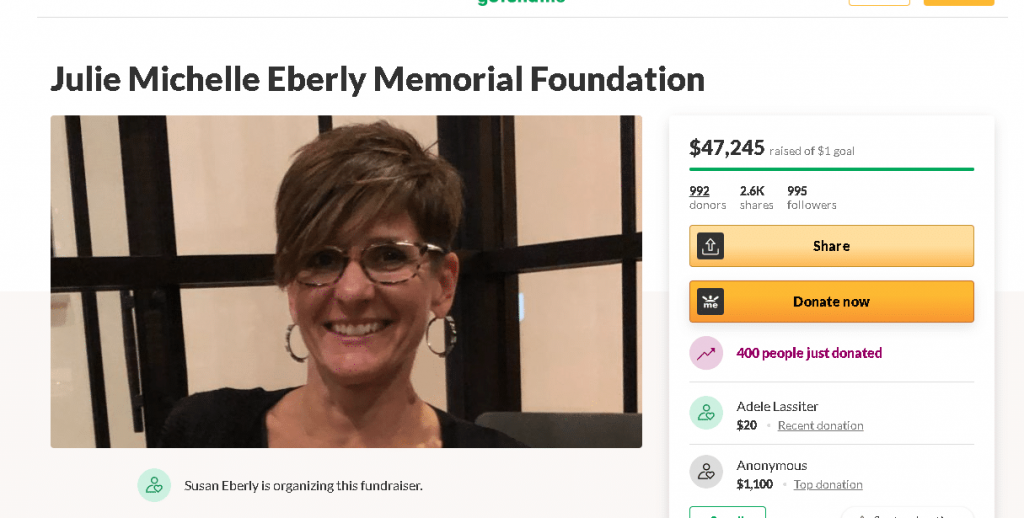This screenshot has width=1024, height=518.
Task: Click the Donate now button
Action: 831,302
